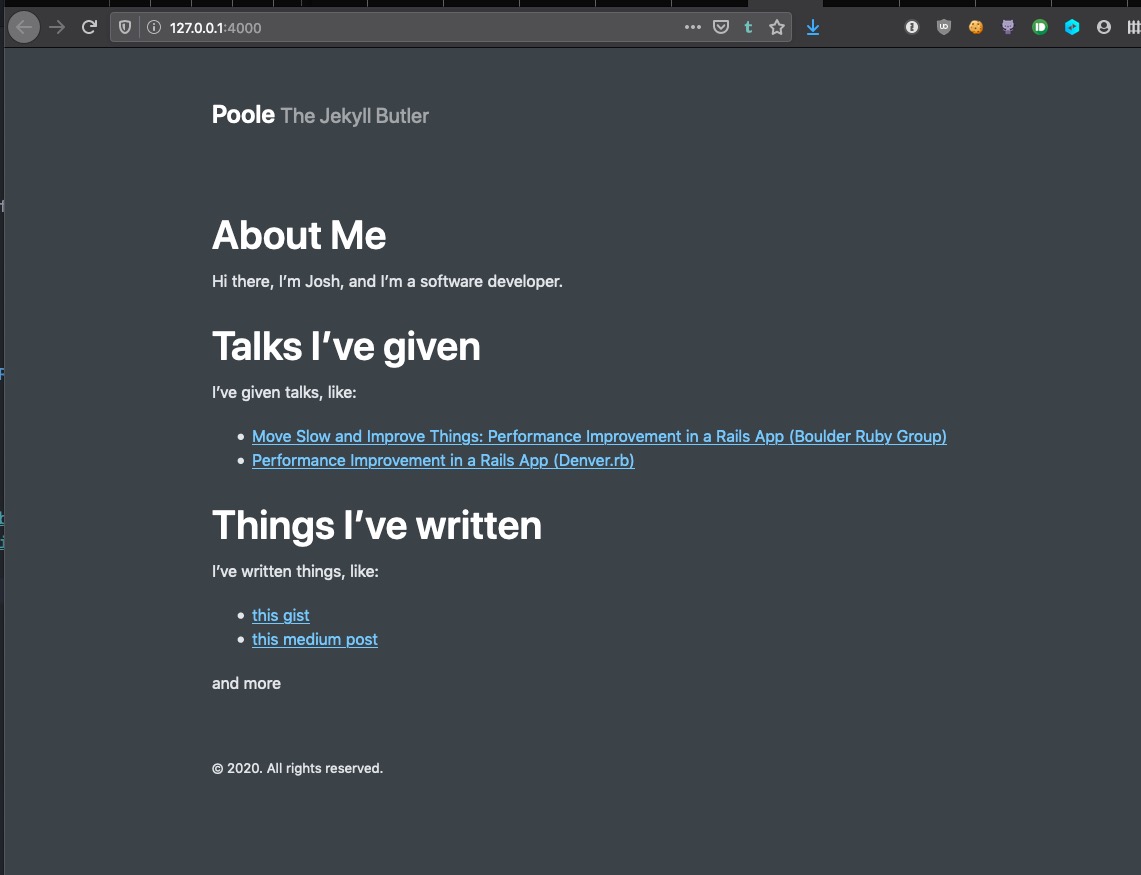The image size is (1141, 875).
Task: Save the page to Pocket
Action: click(721, 28)
